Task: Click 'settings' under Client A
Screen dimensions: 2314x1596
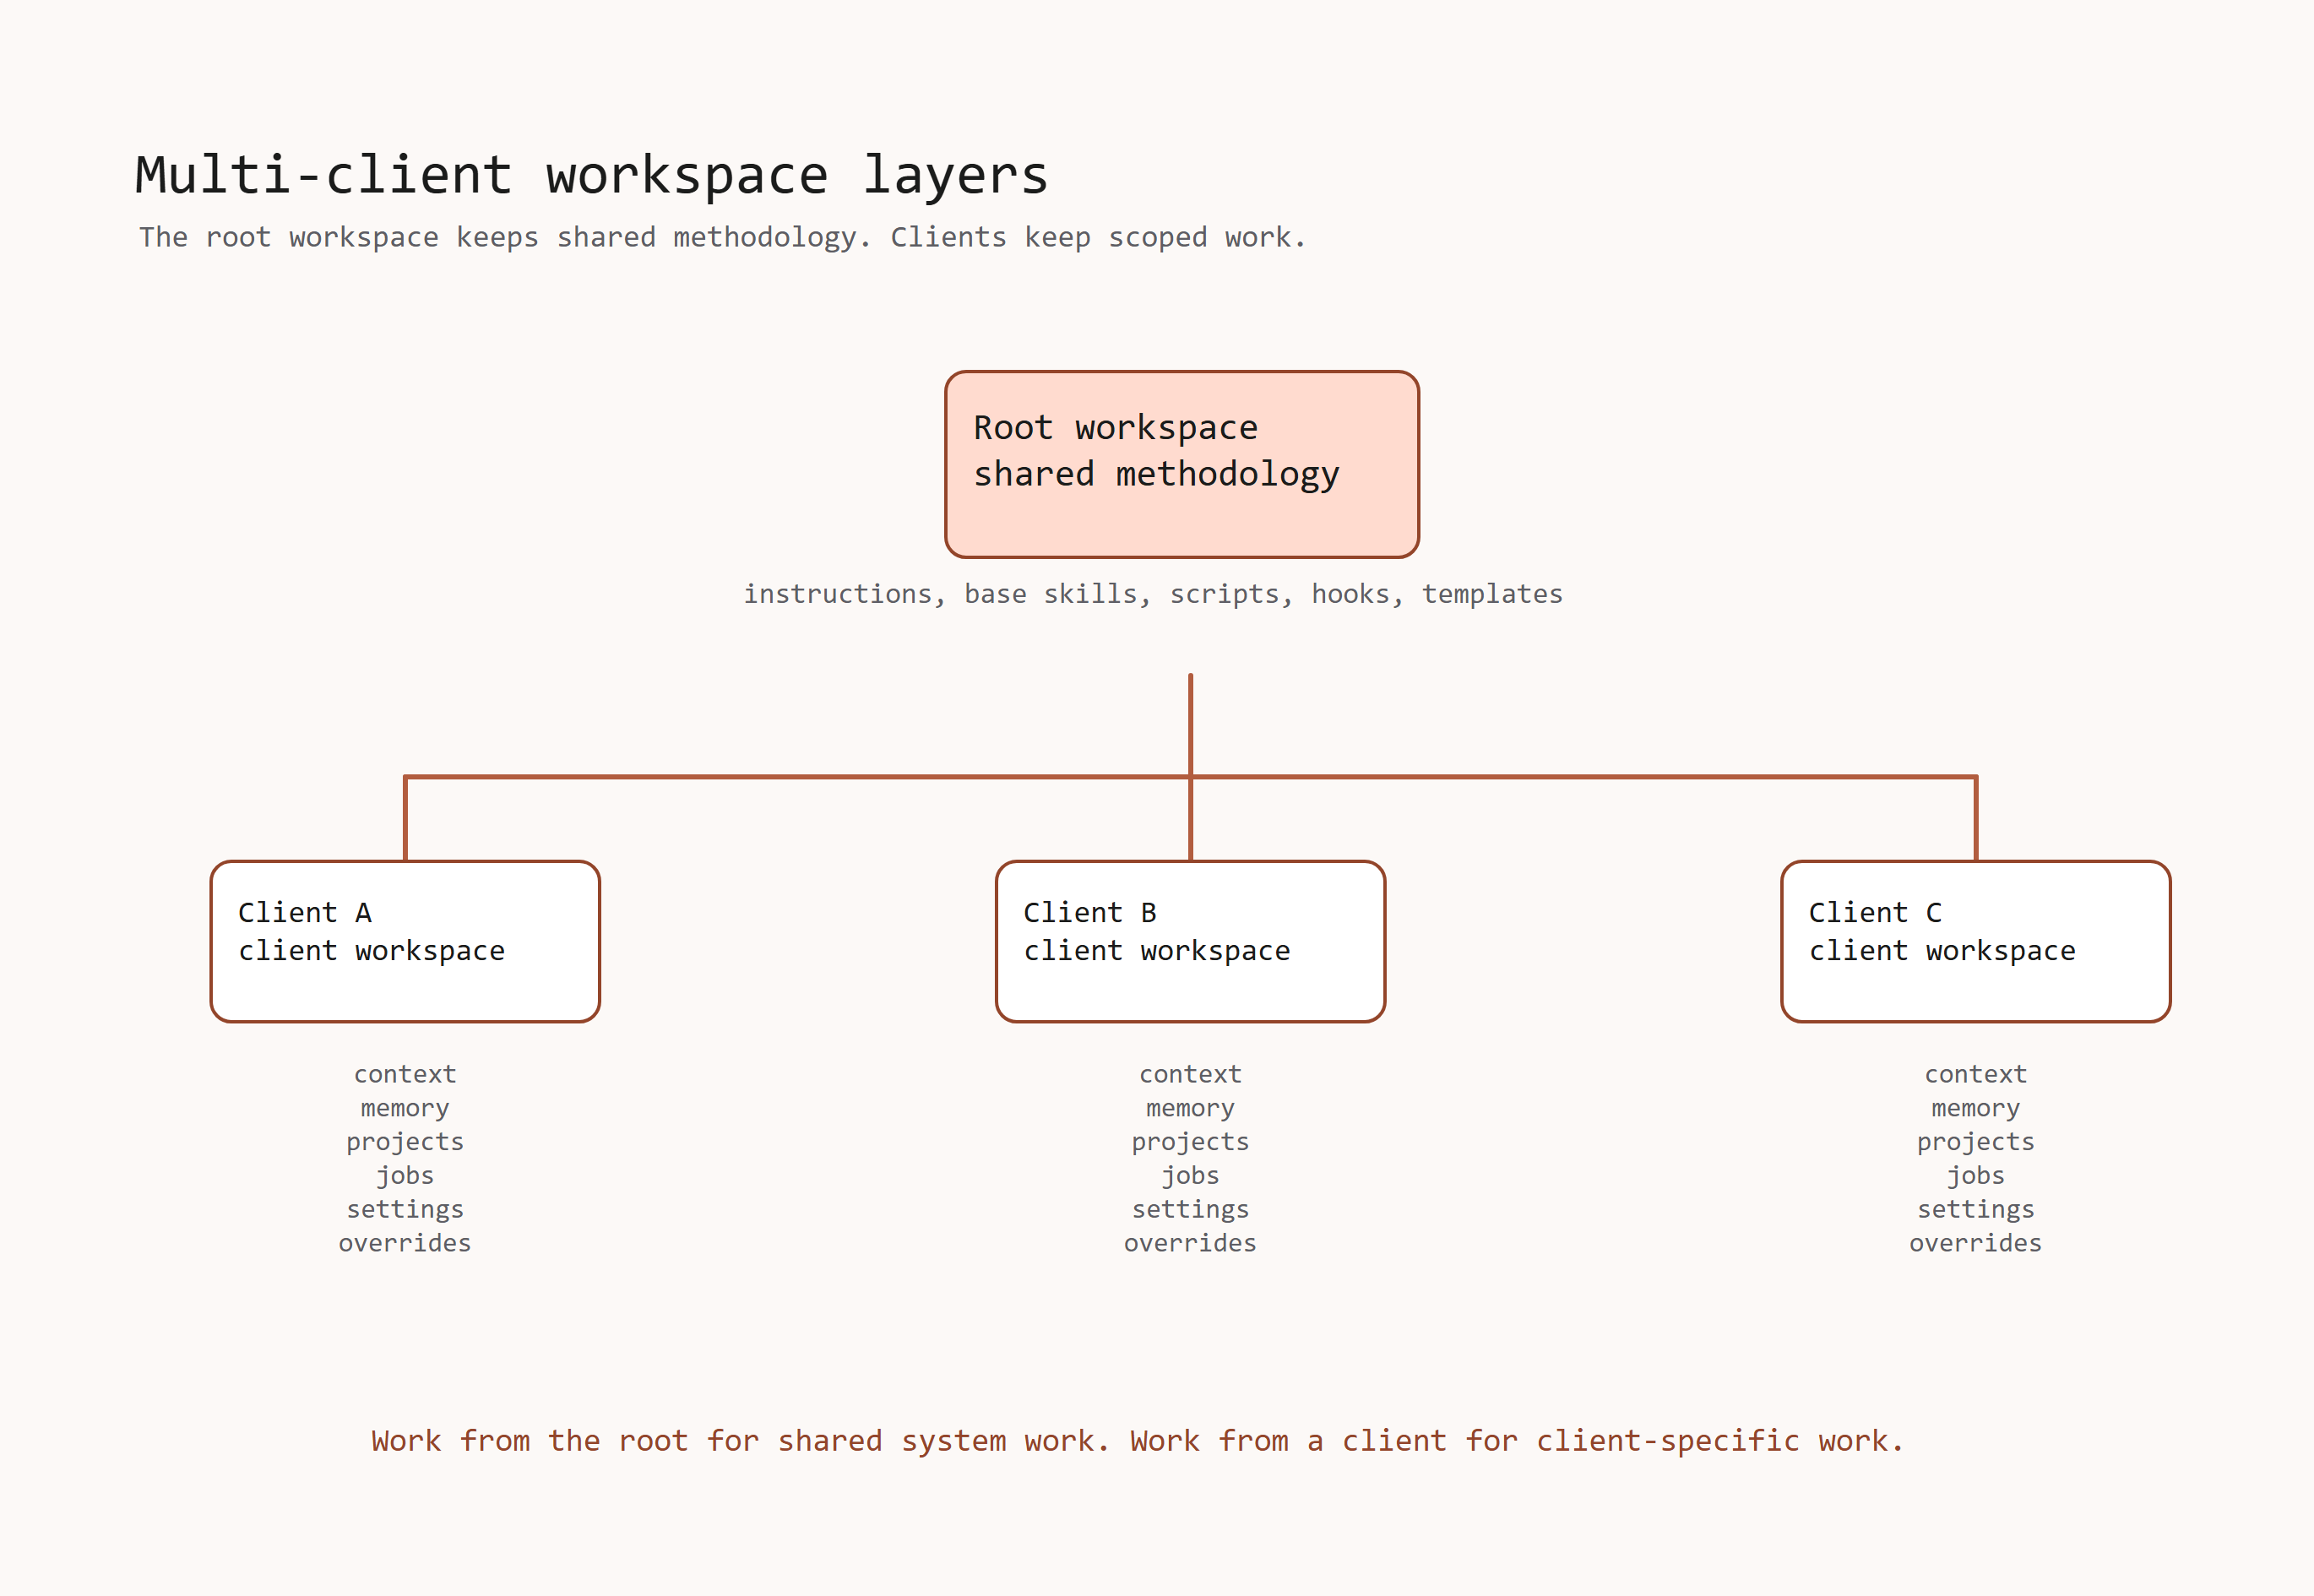Action: point(405,1210)
